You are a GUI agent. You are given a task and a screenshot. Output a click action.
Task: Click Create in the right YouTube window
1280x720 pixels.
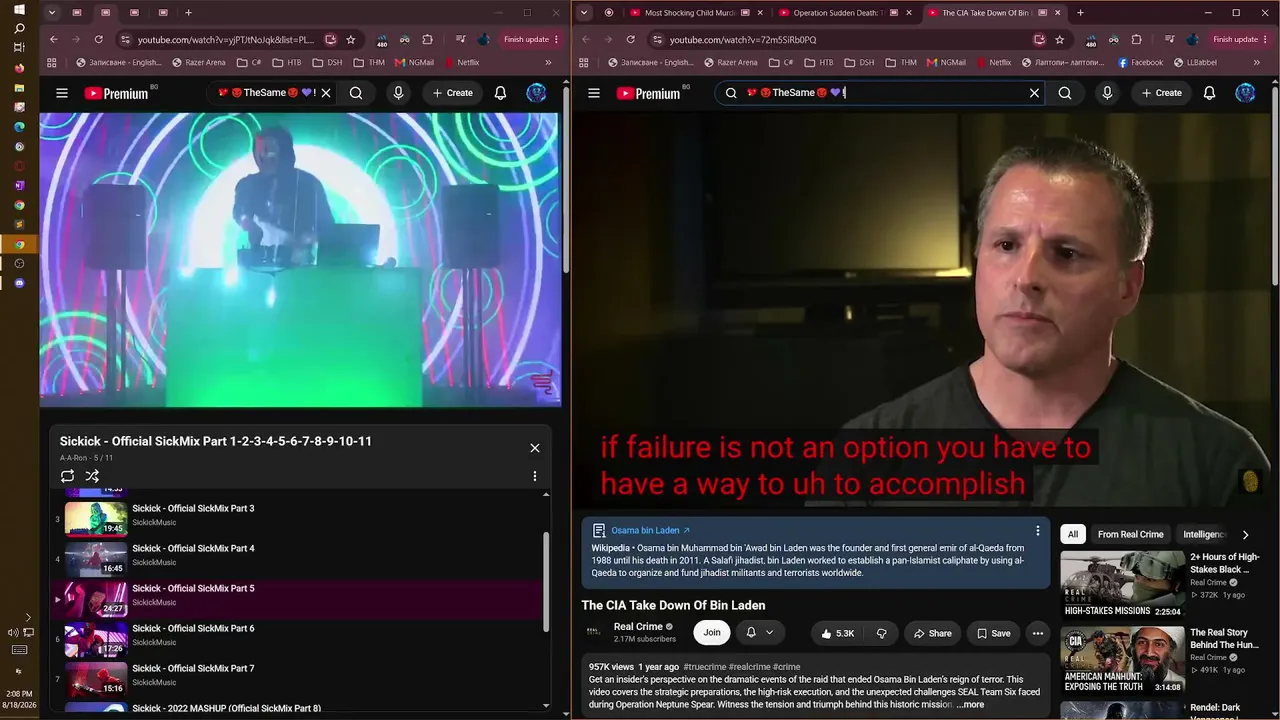point(1162,93)
